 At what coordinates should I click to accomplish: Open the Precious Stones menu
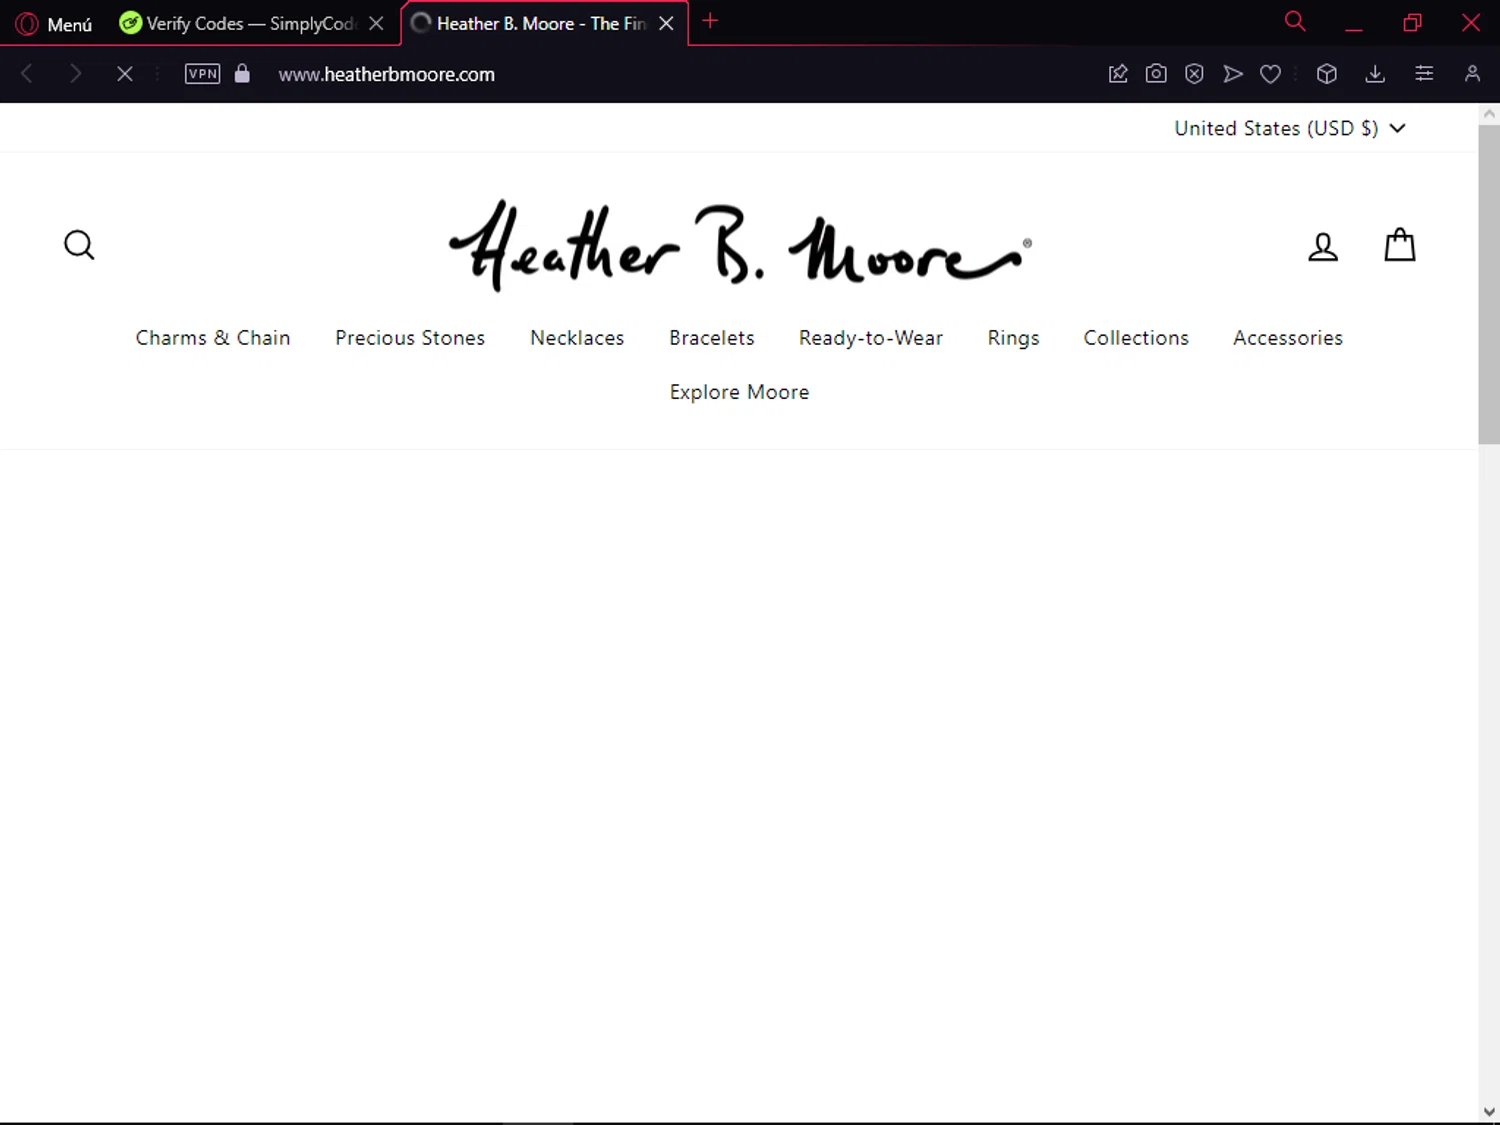tap(410, 338)
